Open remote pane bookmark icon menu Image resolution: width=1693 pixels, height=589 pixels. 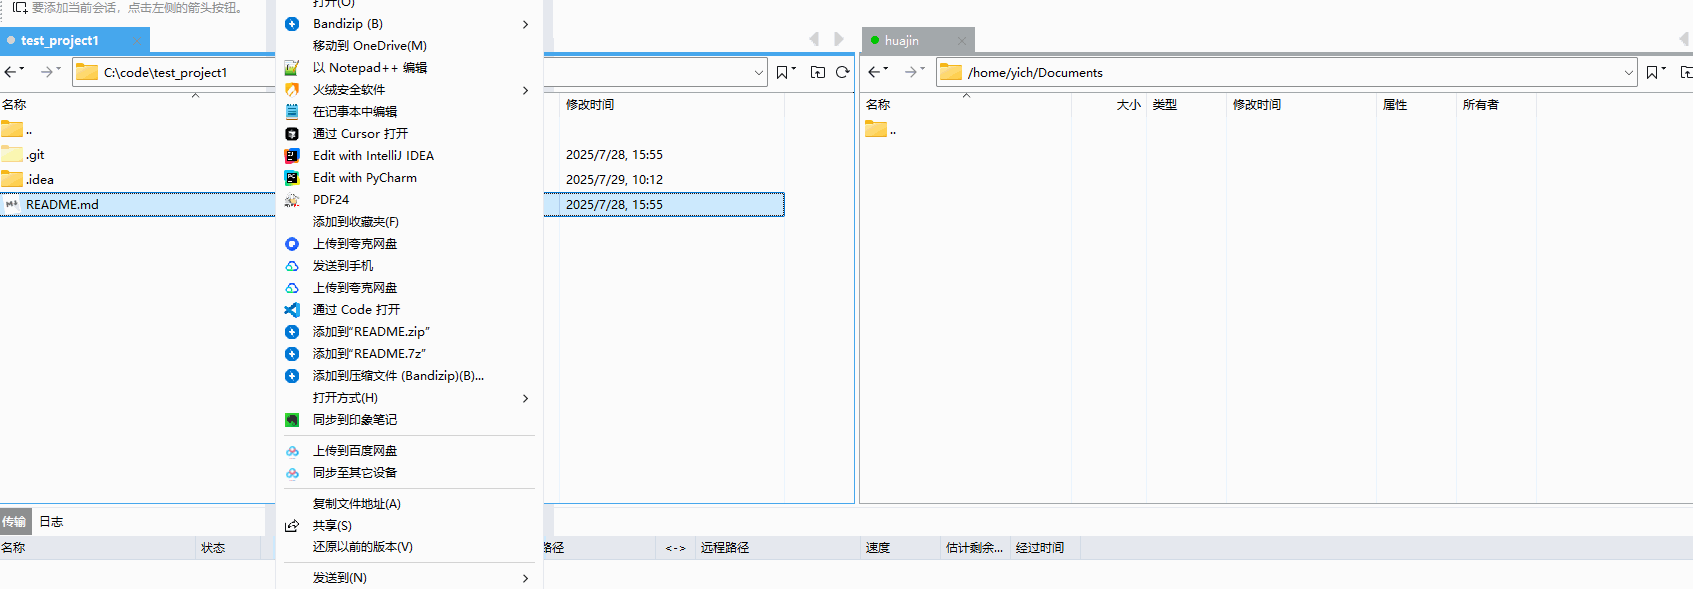click(x=1656, y=72)
